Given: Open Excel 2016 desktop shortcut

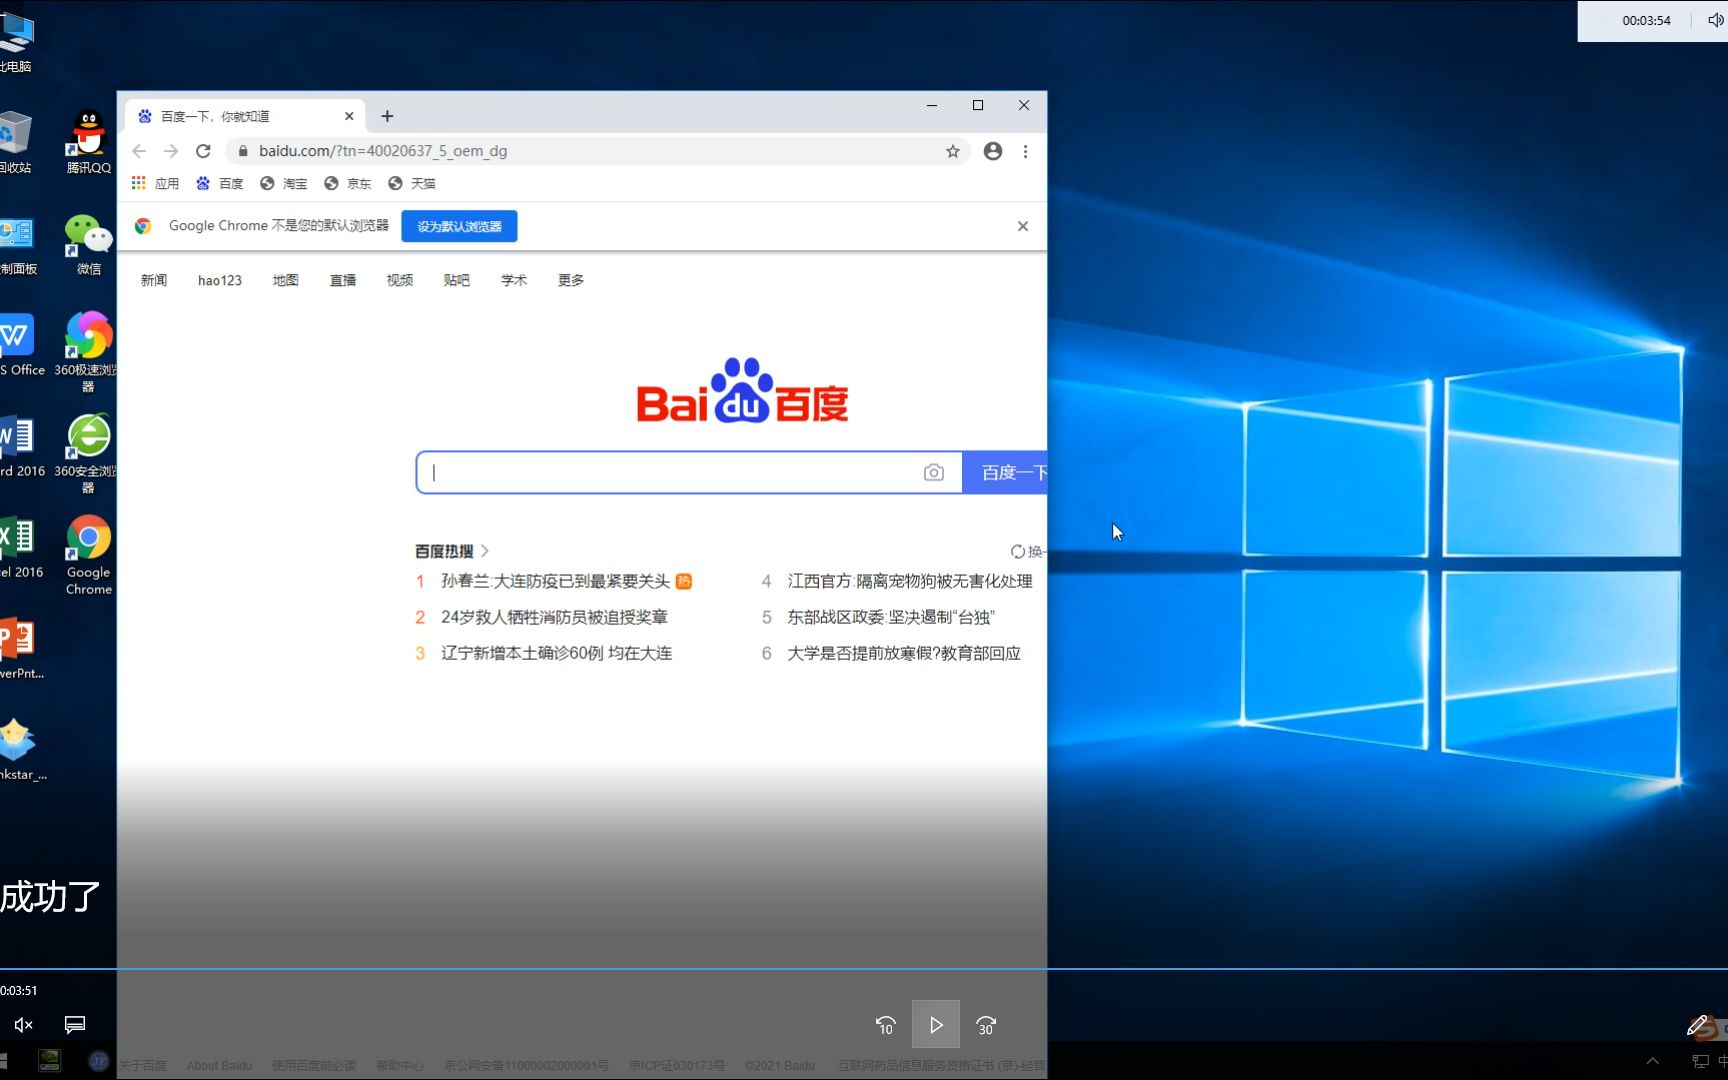Looking at the screenshot, I should coord(18,547).
